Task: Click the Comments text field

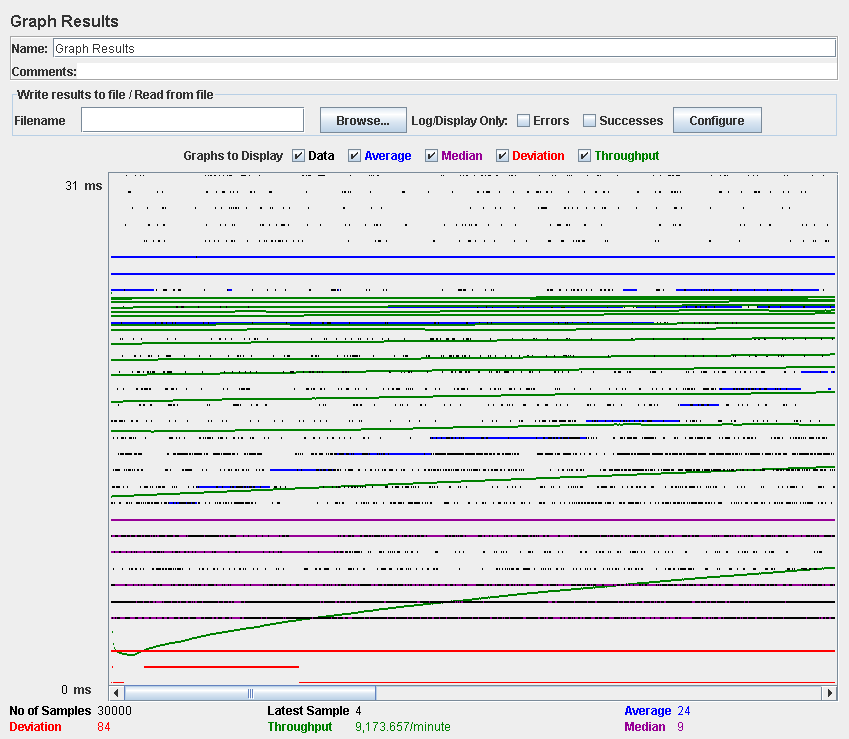Action: tap(456, 71)
